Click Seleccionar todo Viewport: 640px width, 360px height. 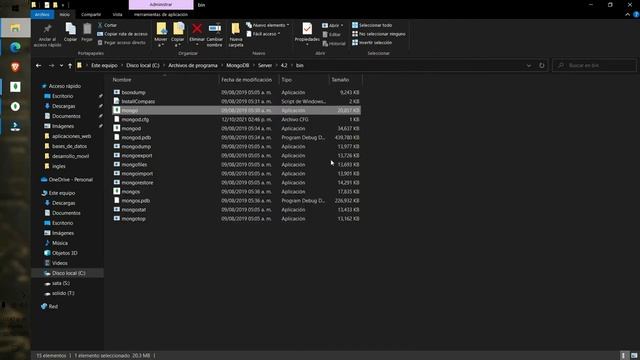click(x=372, y=25)
